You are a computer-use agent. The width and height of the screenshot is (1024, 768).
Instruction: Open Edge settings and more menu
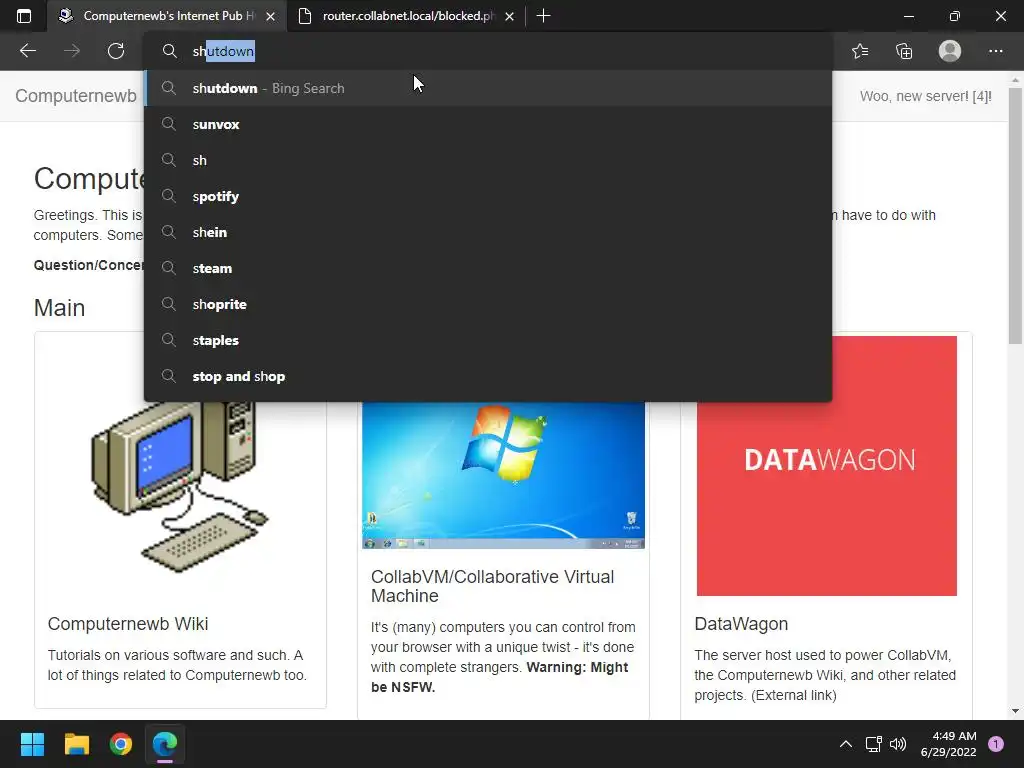coord(995,51)
